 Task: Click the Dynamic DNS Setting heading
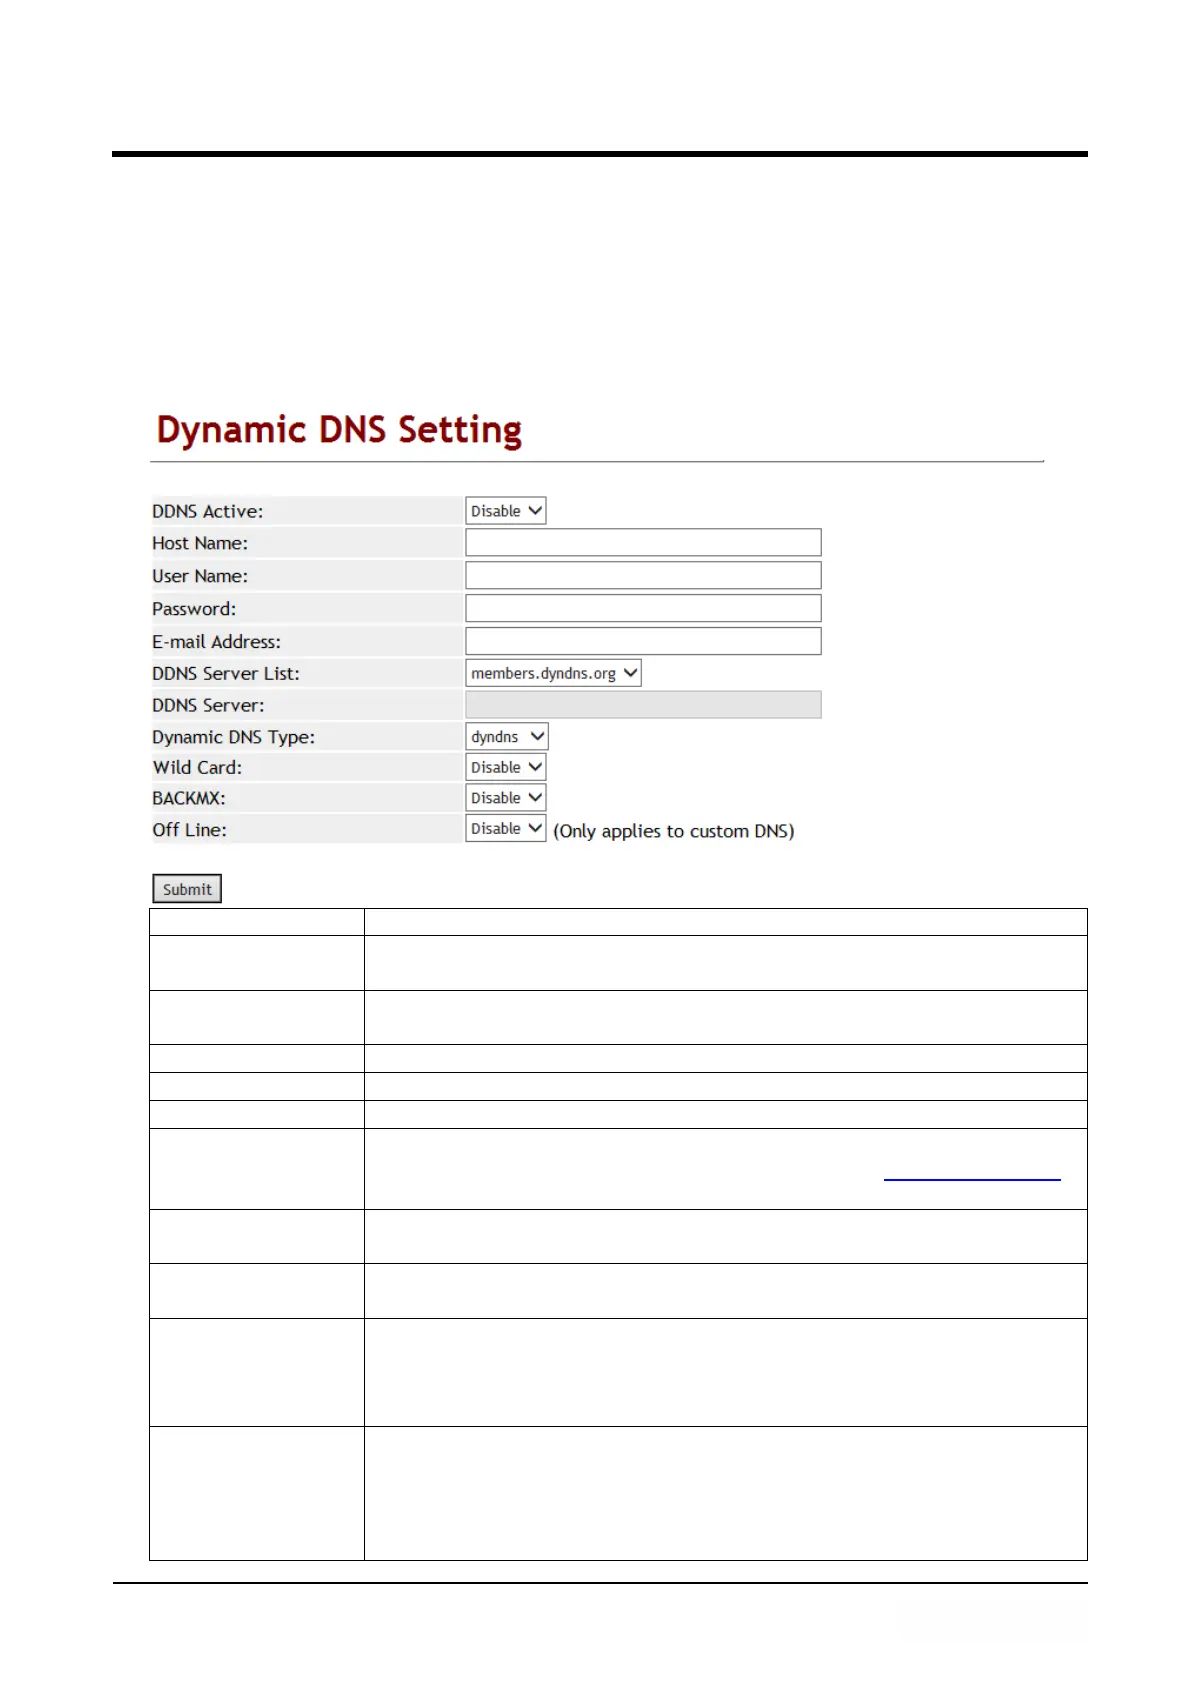tap(339, 430)
